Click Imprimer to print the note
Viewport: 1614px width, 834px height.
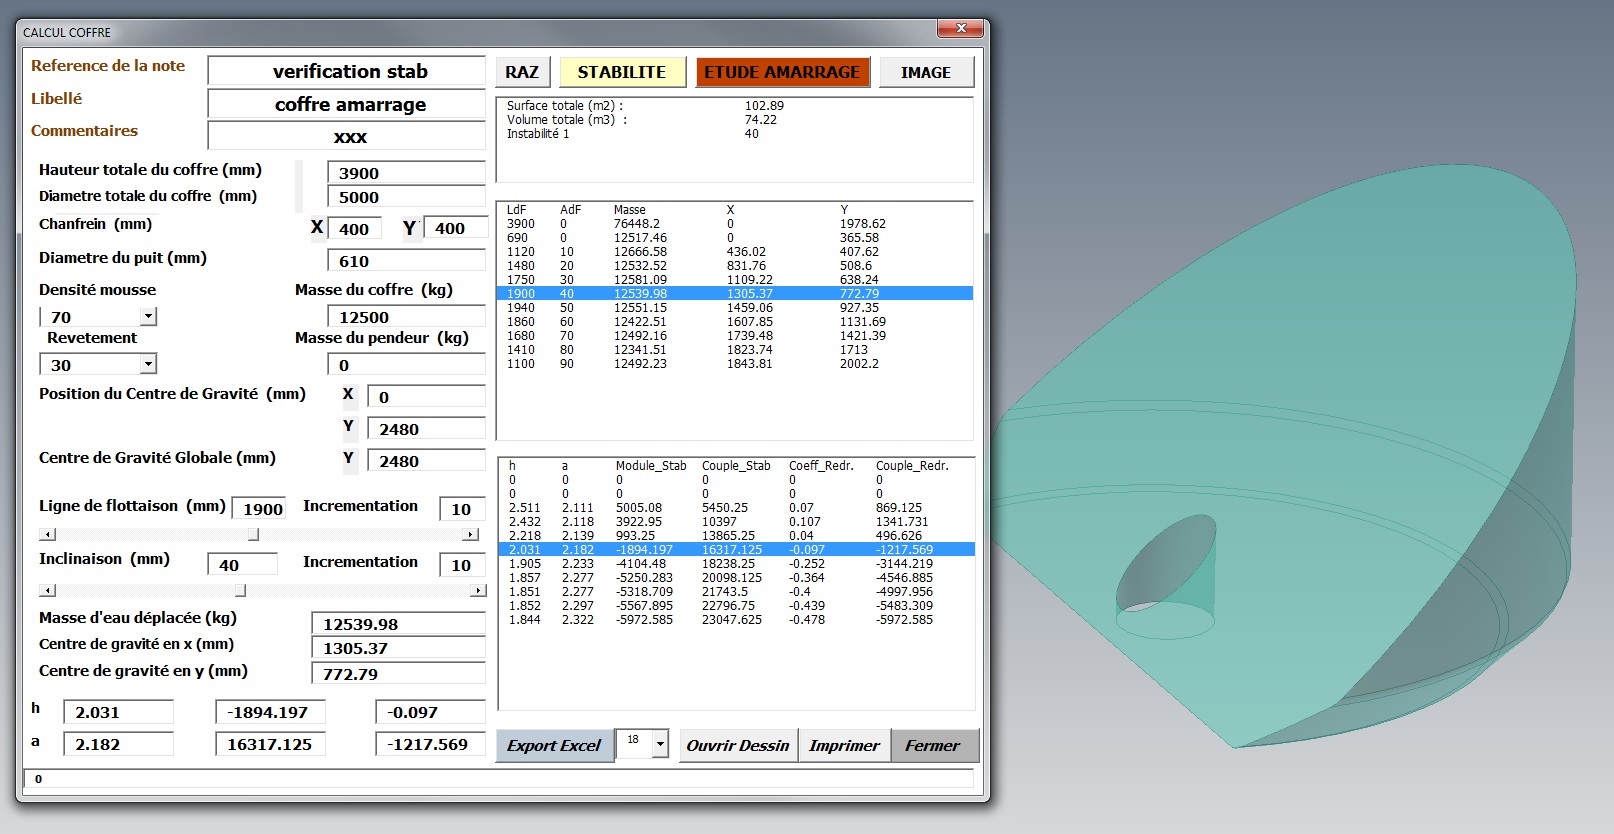(x=844, y=745)
